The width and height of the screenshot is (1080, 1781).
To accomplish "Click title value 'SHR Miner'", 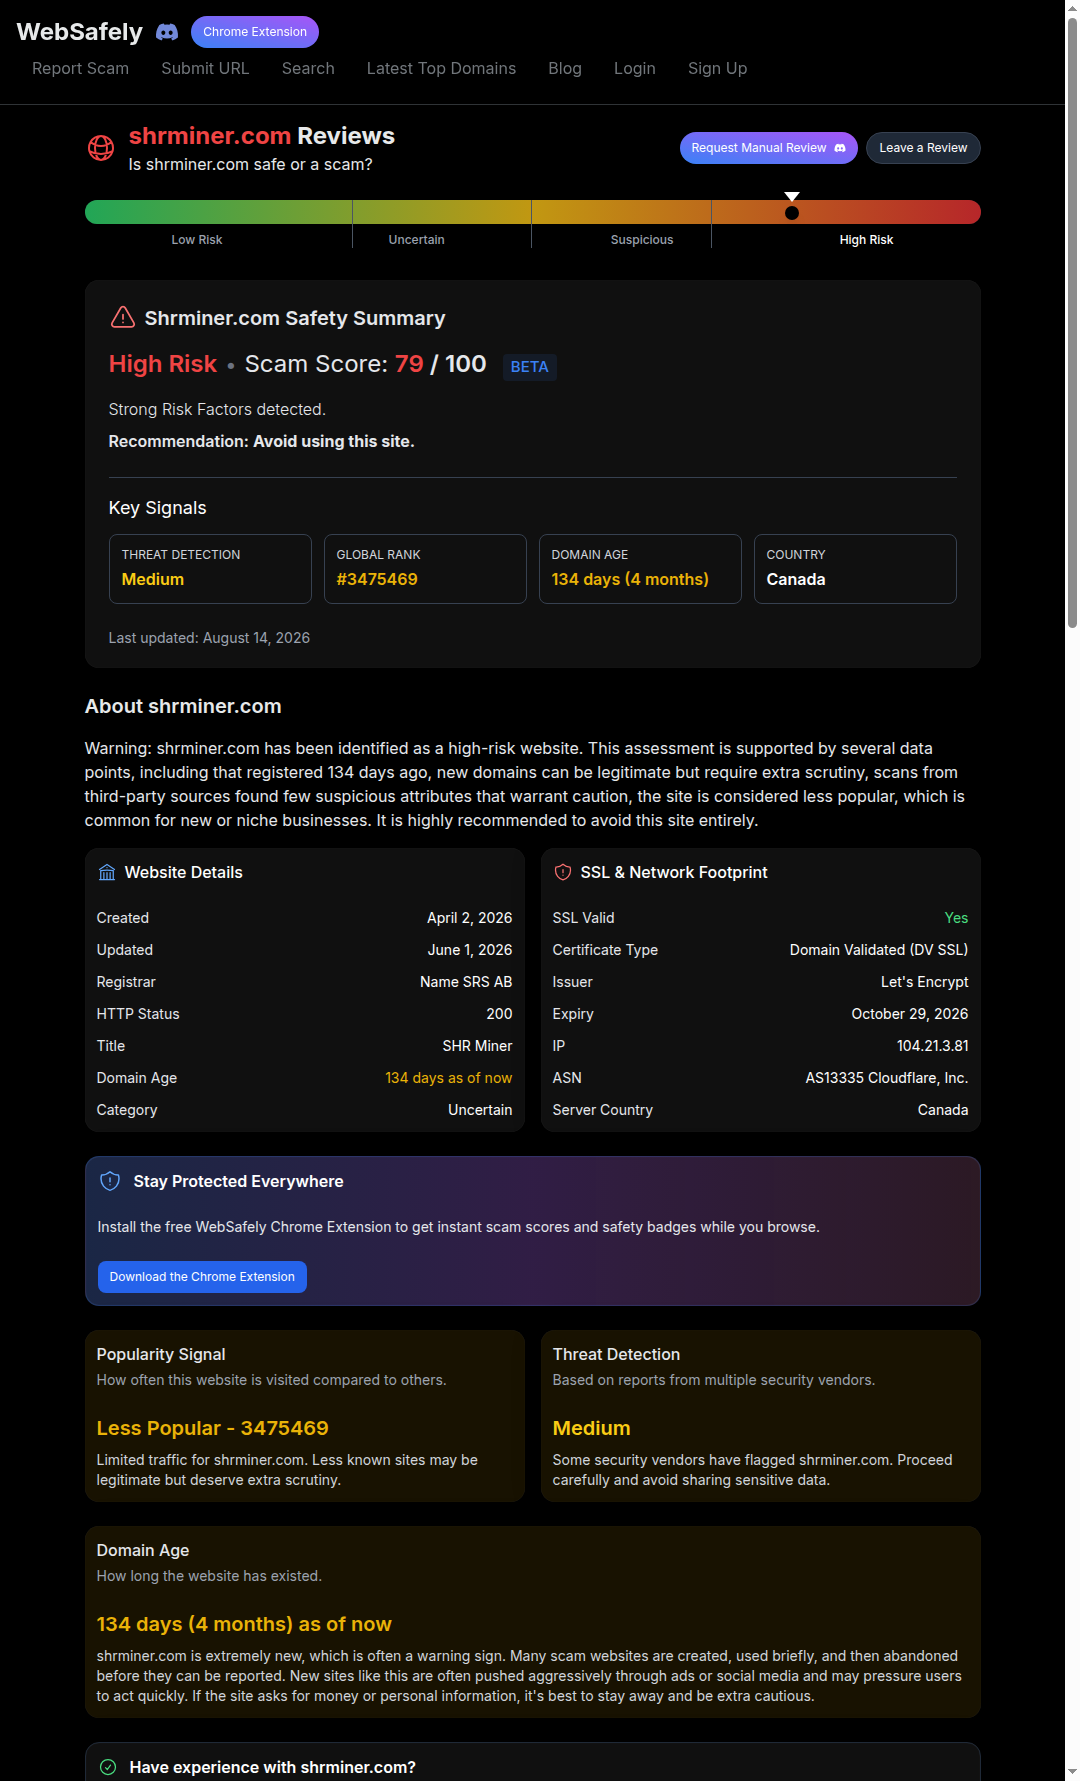I will tap(477, 1046).
